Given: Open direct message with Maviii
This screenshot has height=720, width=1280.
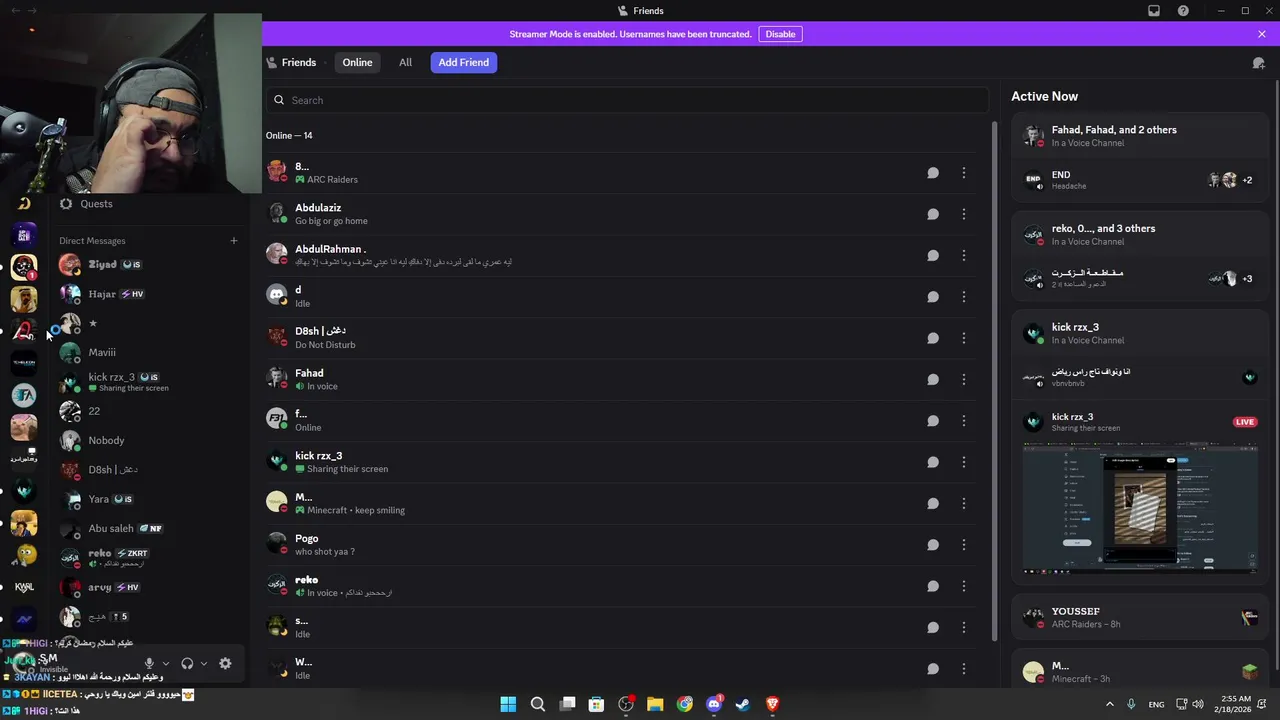Looking at the screenshot, I should pos(150,352).
